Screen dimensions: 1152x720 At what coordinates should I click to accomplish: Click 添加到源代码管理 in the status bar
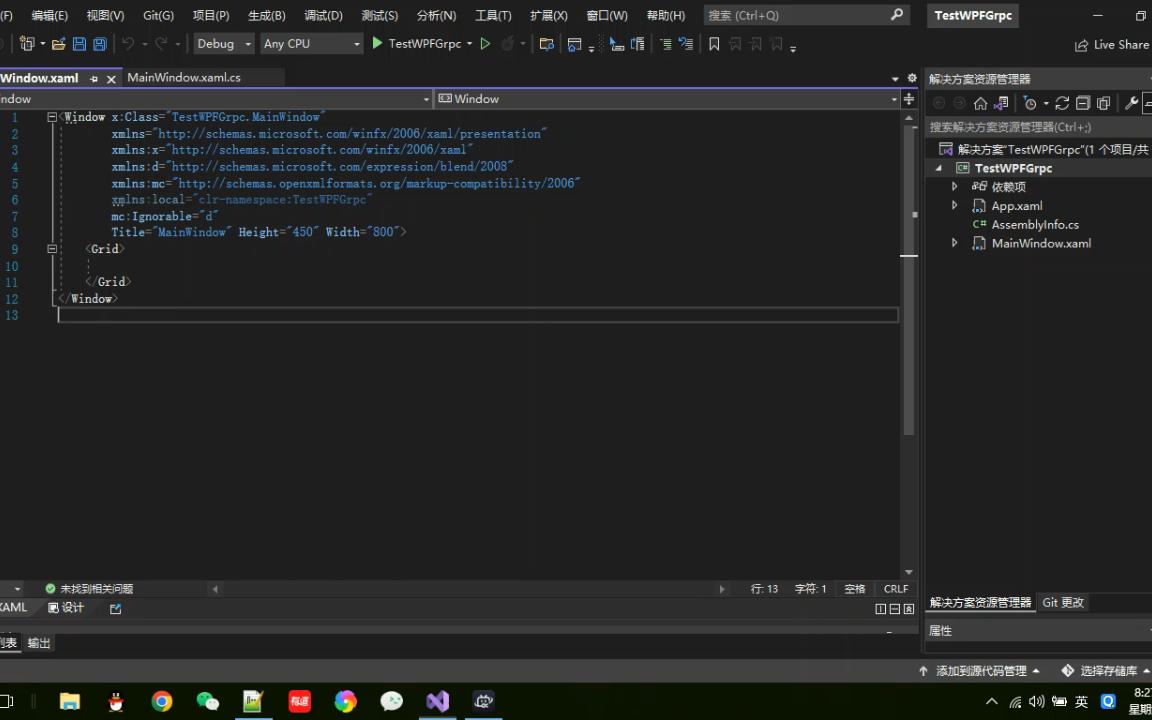[980, 671]
